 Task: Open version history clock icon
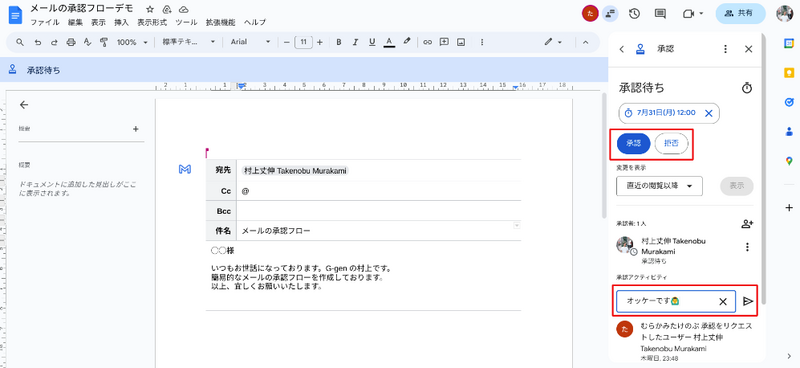click(634, 14)
